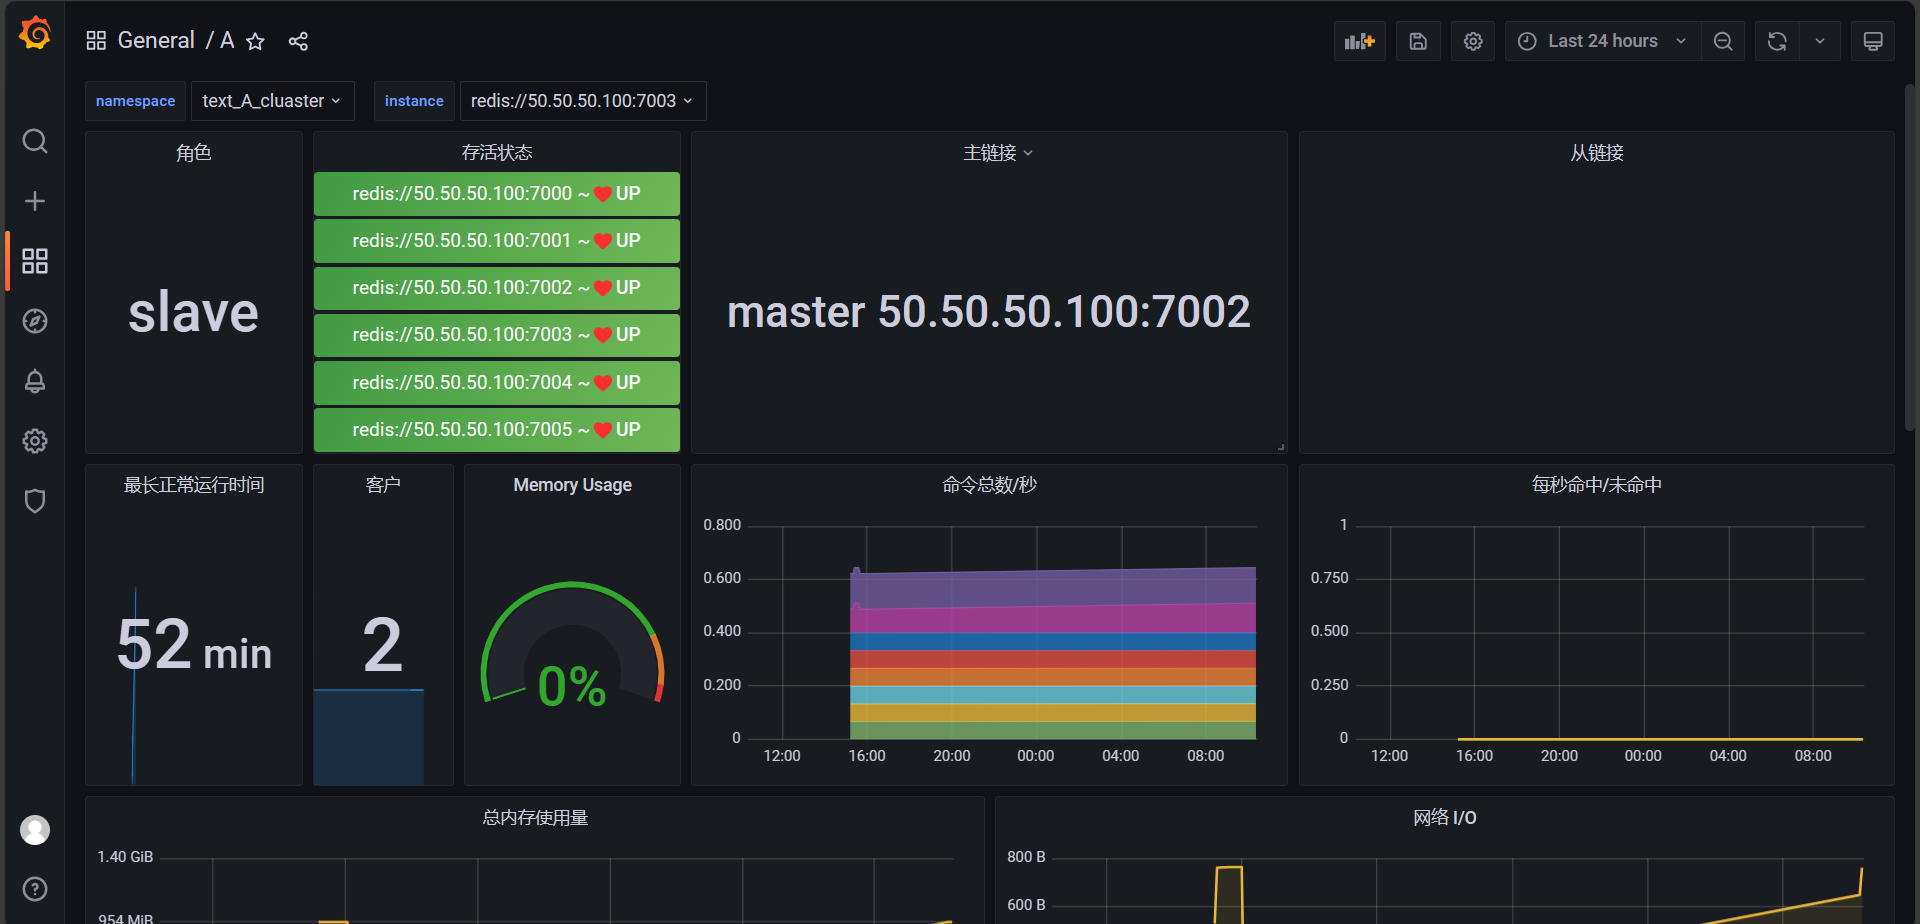The width and height of the screenshot is (1920, 924).
Task: Click the Create plus icon in sidebar
Action: click(35, 201)
